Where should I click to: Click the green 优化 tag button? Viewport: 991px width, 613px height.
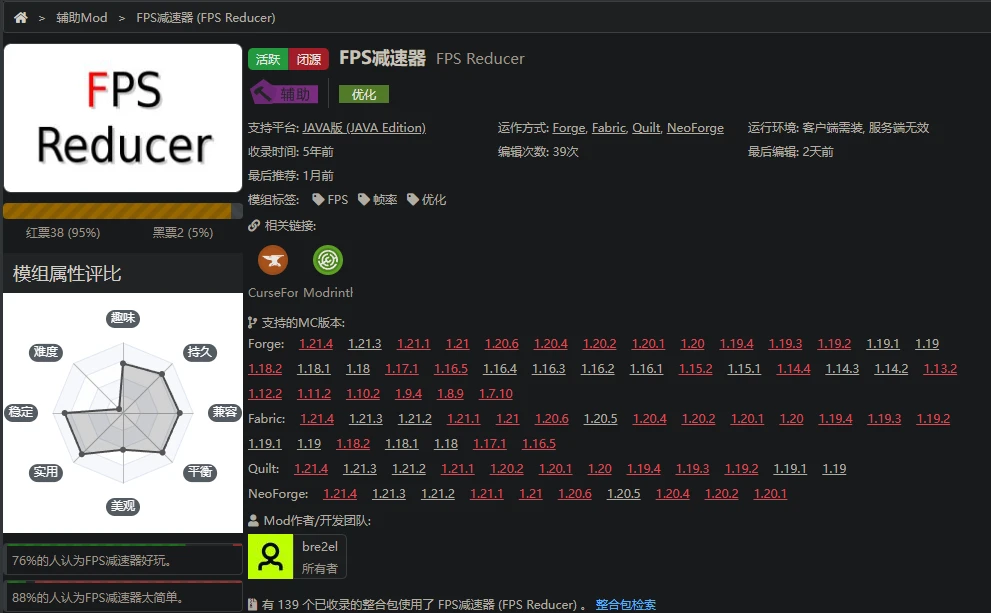tap(363, 93)
